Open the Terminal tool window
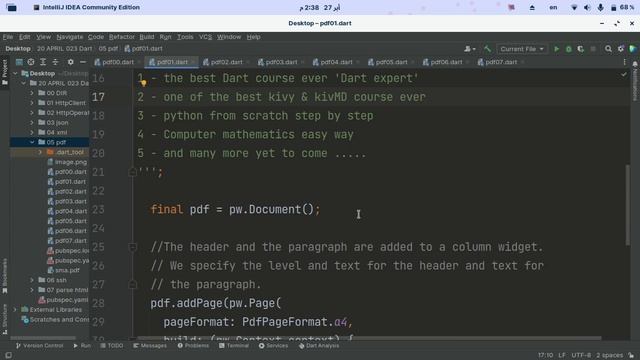 [234, 346]
